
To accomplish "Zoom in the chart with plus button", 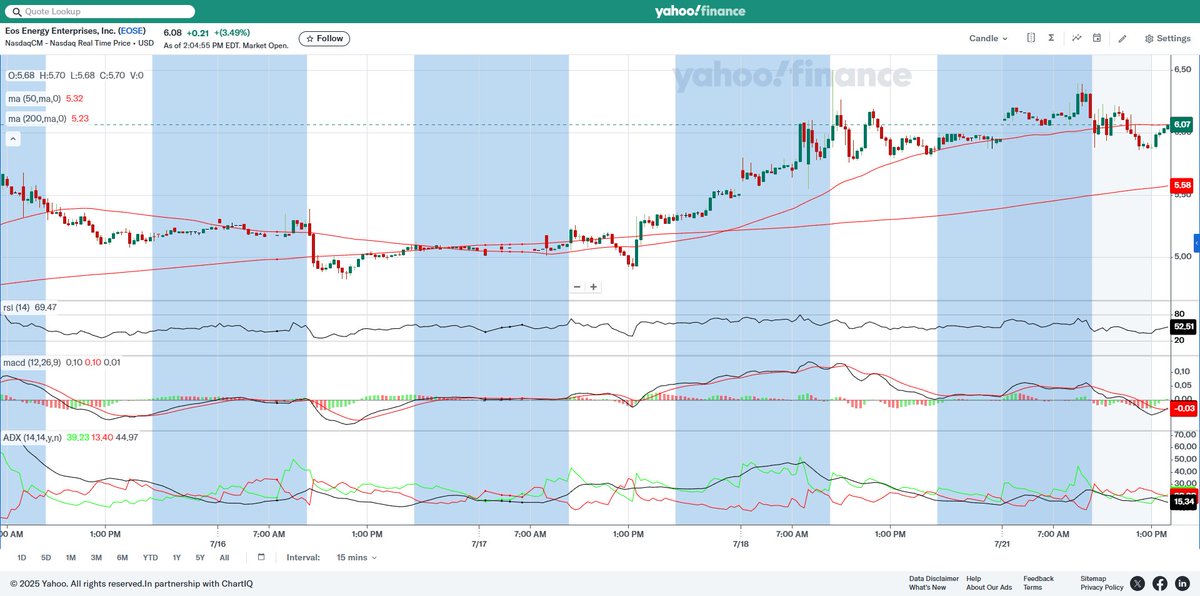I will 593,287.
